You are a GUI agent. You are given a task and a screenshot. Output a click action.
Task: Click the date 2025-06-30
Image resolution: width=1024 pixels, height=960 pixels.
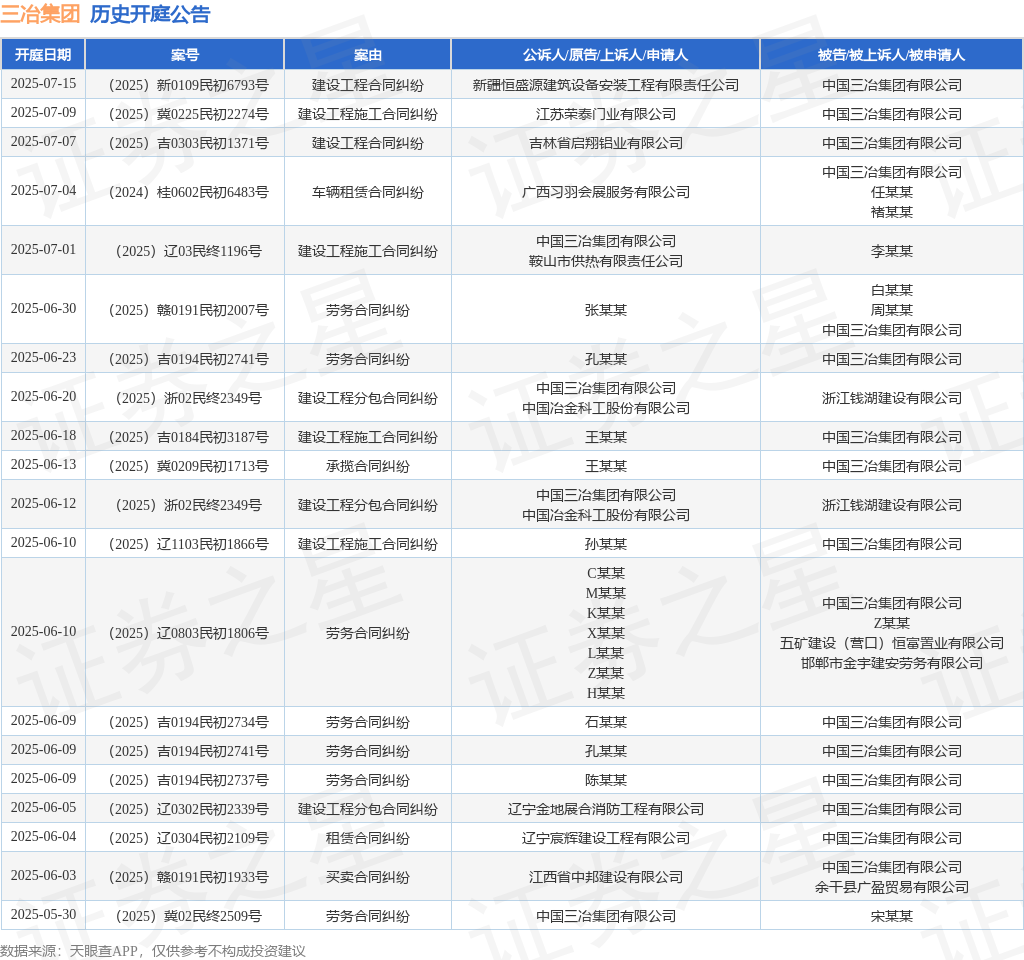click(x=43, y=308)
